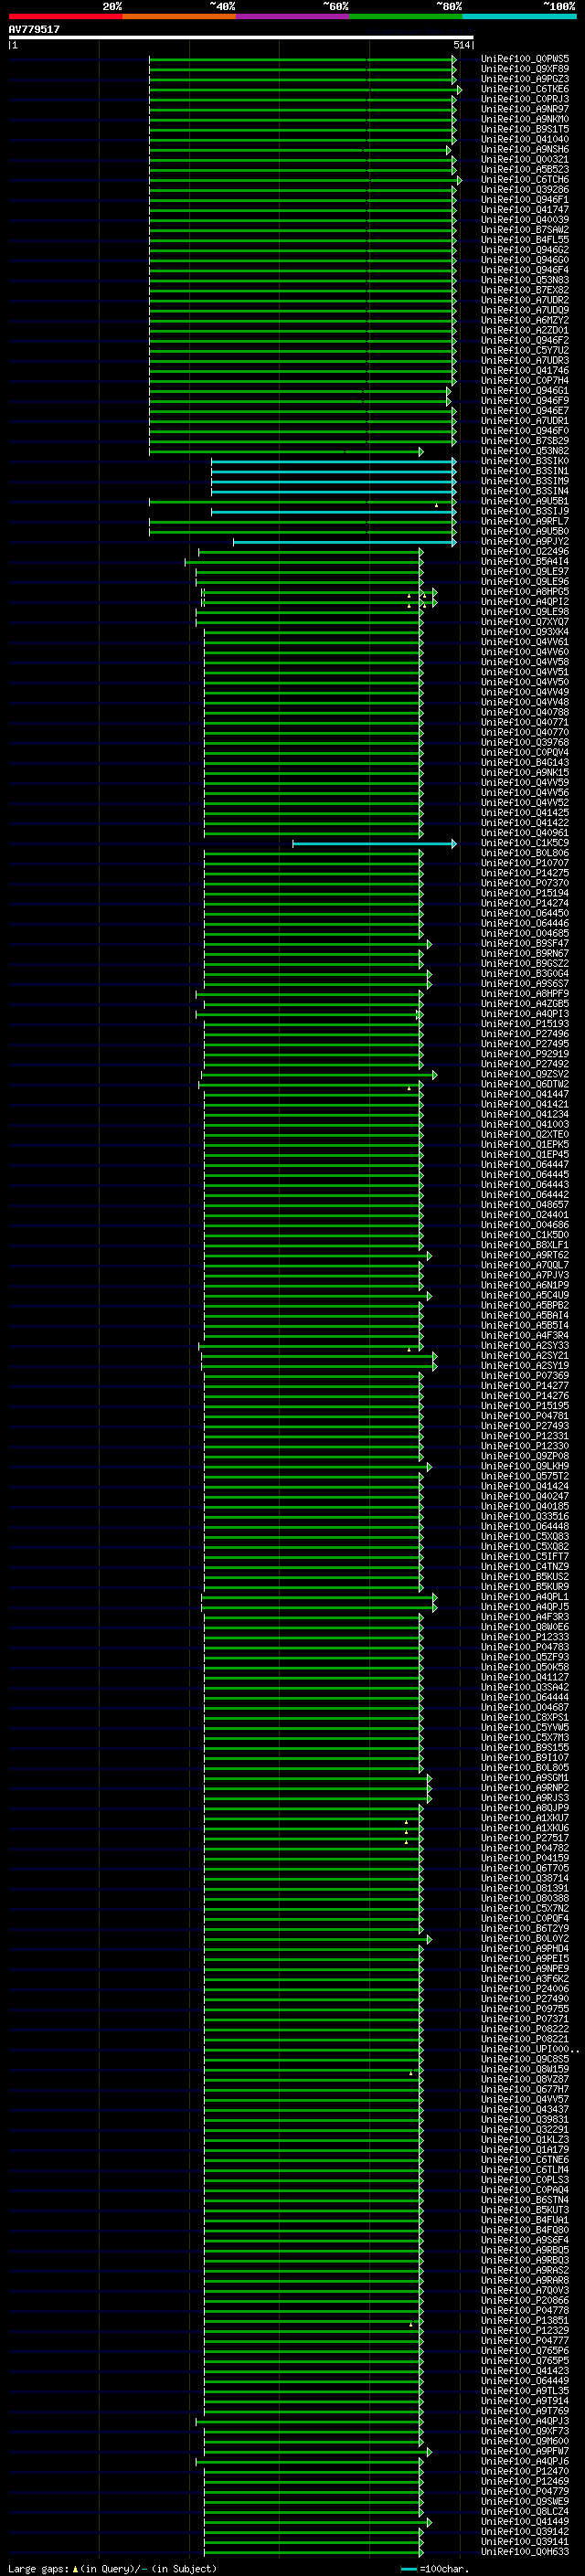This screenshot has height=2576, width=585.
Task: Open the UniRef100_B0L806 hit
Action: (525, 854)
